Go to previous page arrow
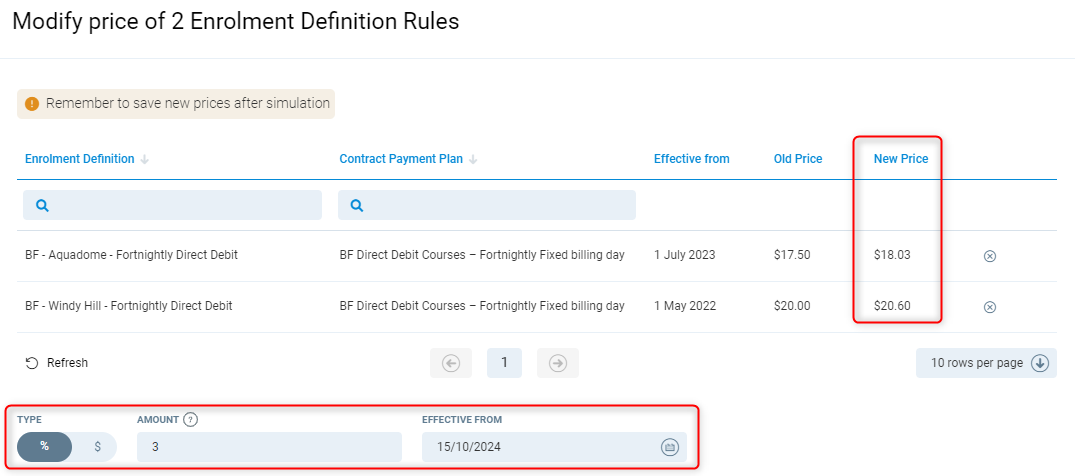Viewport: 1075px width, 476px height. point(451,363)
